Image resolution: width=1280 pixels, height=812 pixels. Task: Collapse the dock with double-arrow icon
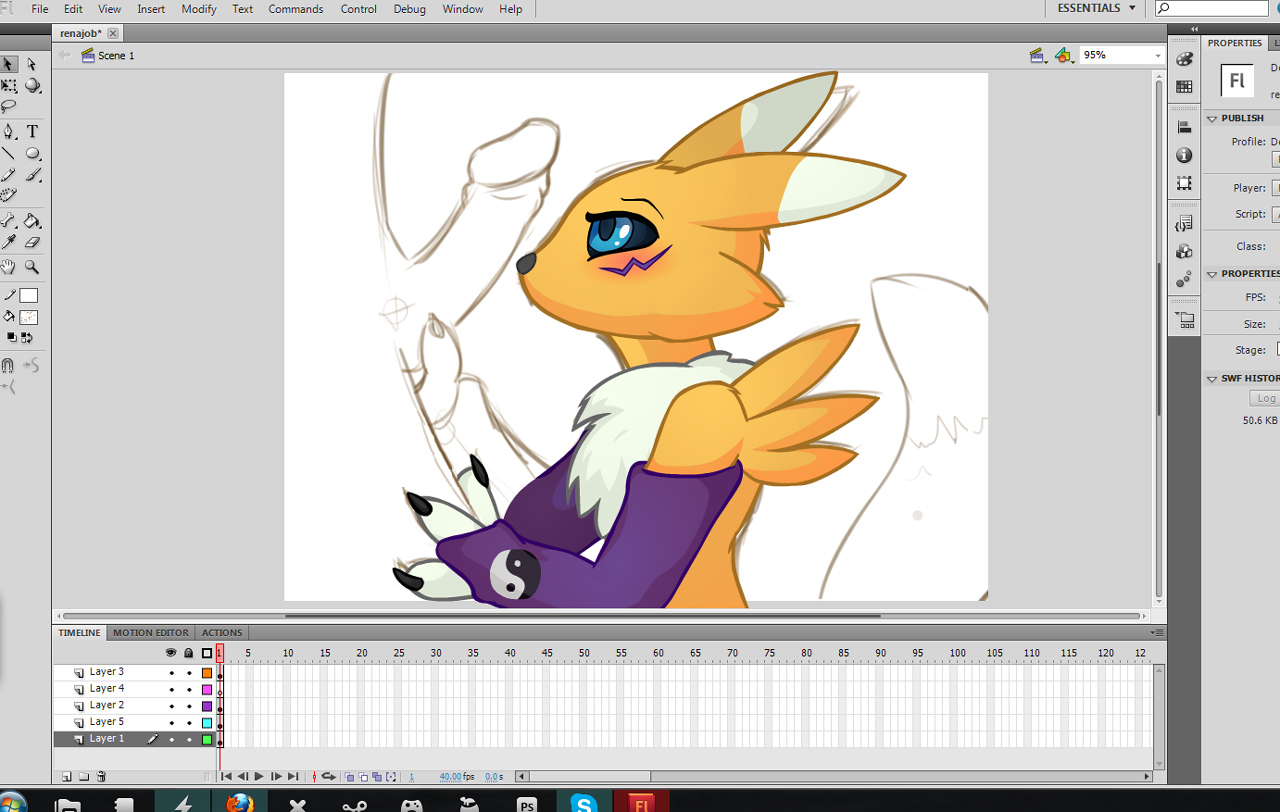pyautogui.click(x=1195, y=29)
